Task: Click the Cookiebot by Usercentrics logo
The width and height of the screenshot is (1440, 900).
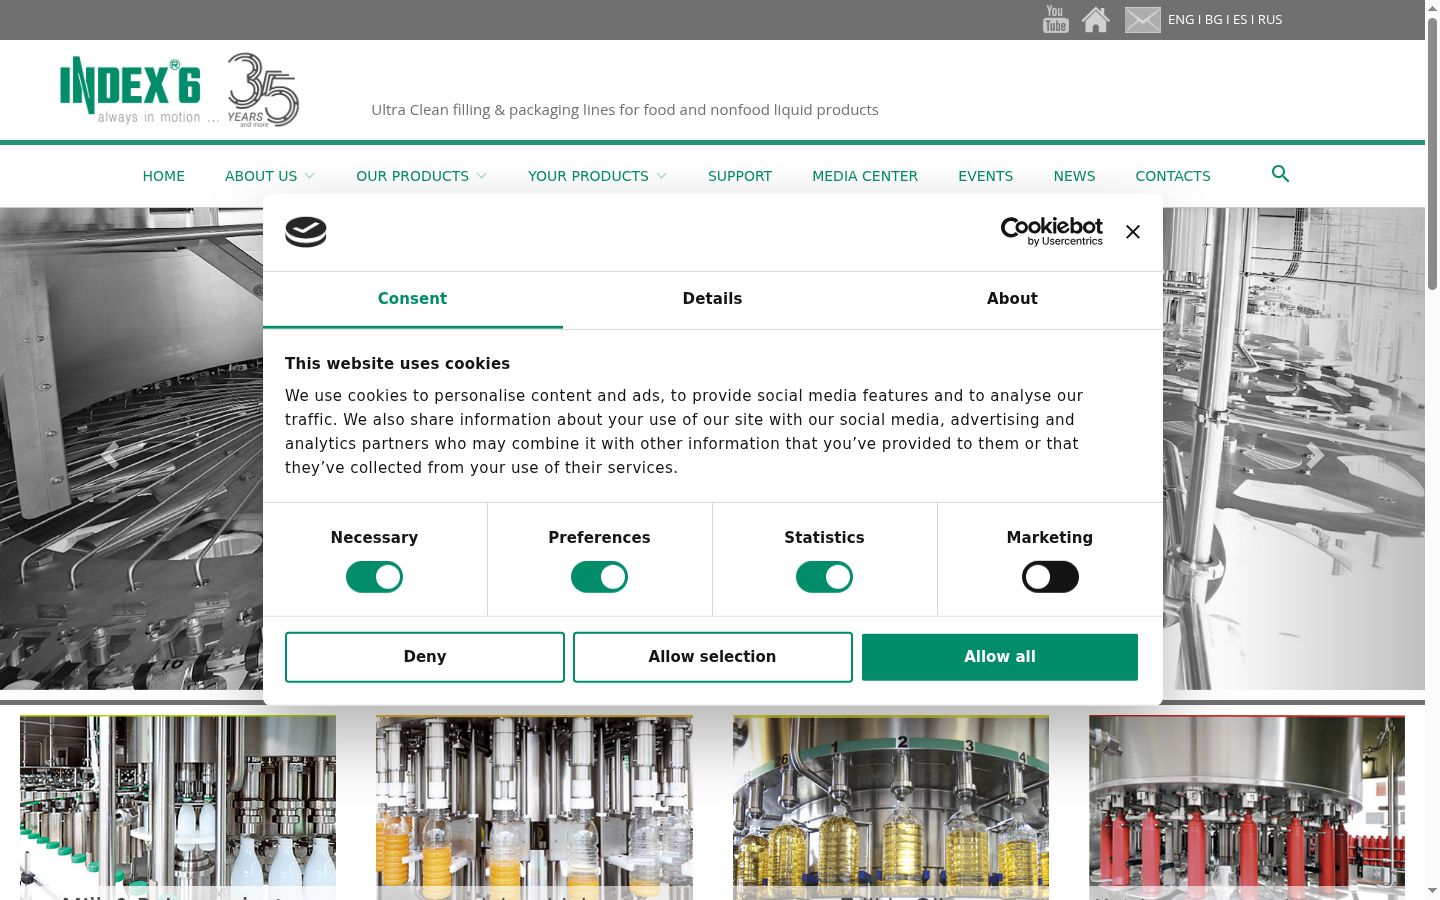Action: 1052,231
